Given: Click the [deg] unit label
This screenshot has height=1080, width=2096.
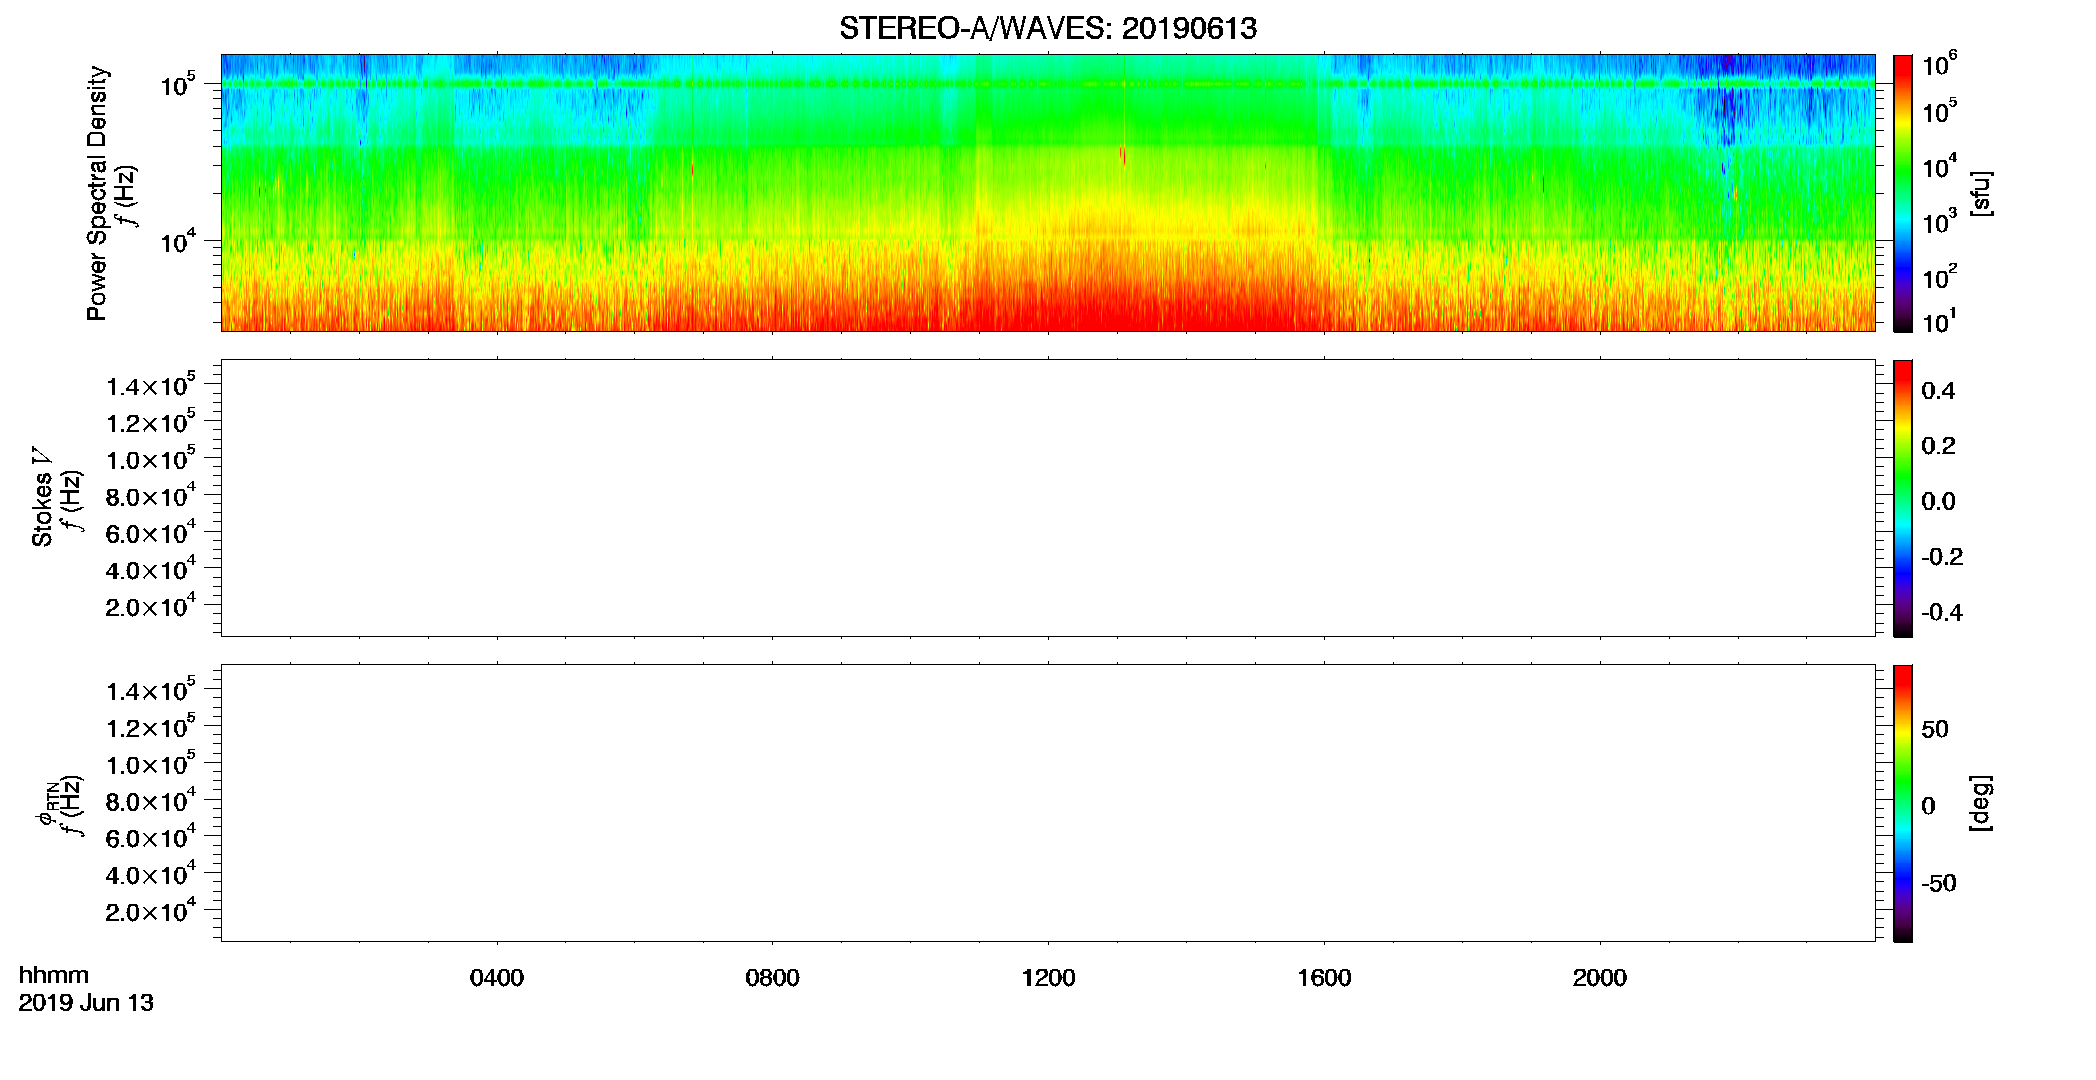Looking at the screenshot, I should pyautogui.click(x=1982, y=803).
